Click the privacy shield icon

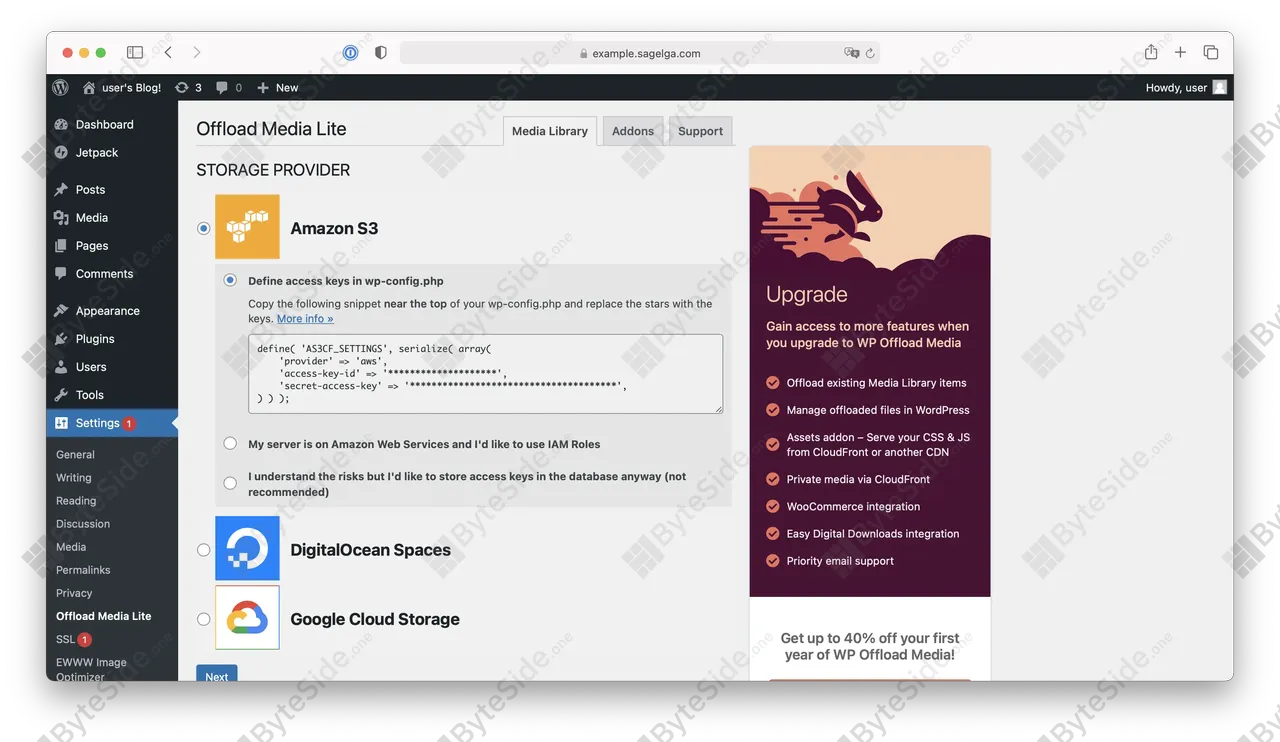point(380,53)
